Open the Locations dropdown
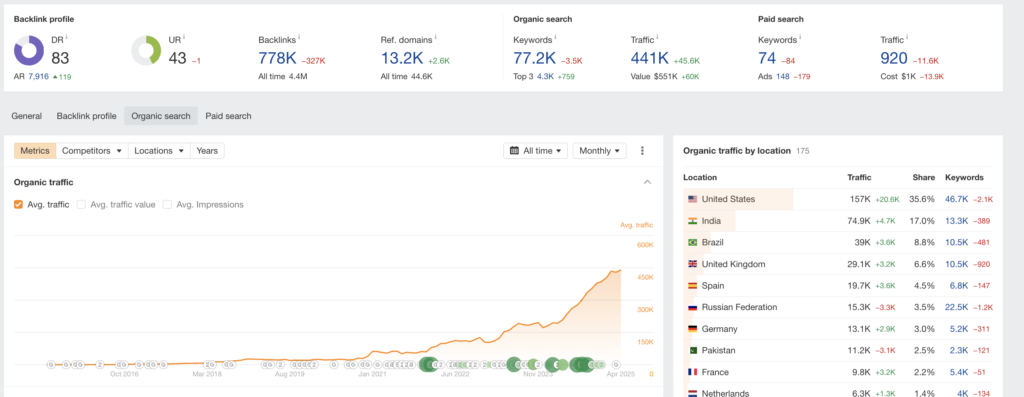 [159, 151]
